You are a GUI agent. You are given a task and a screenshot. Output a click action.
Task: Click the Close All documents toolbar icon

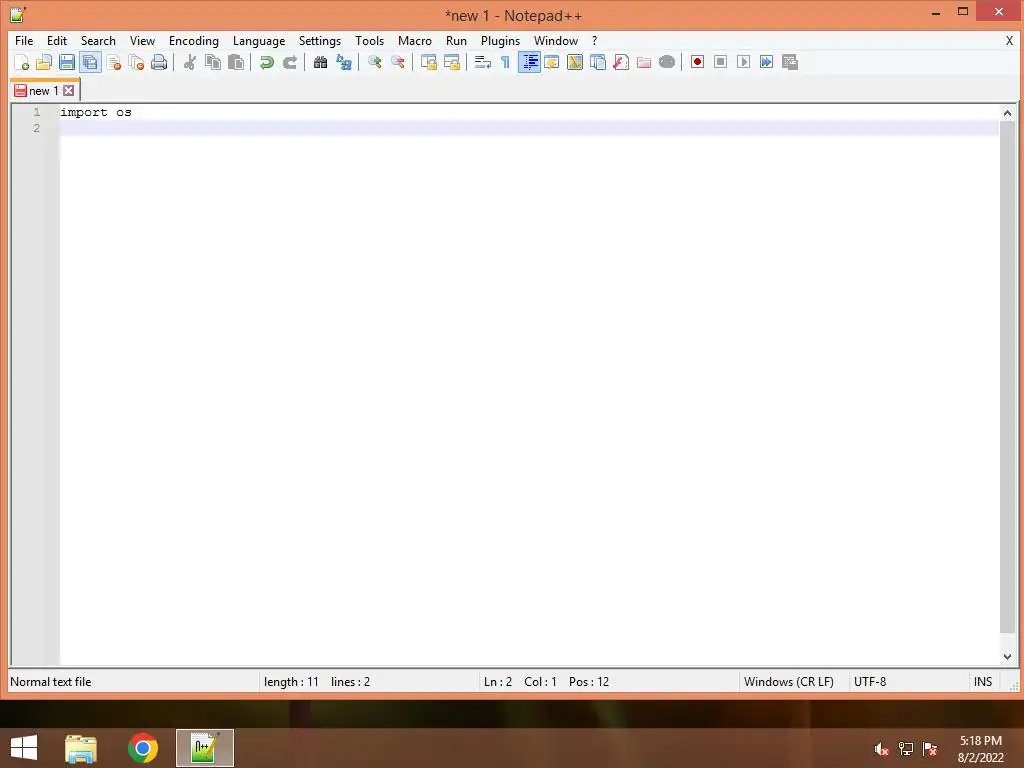136,62
